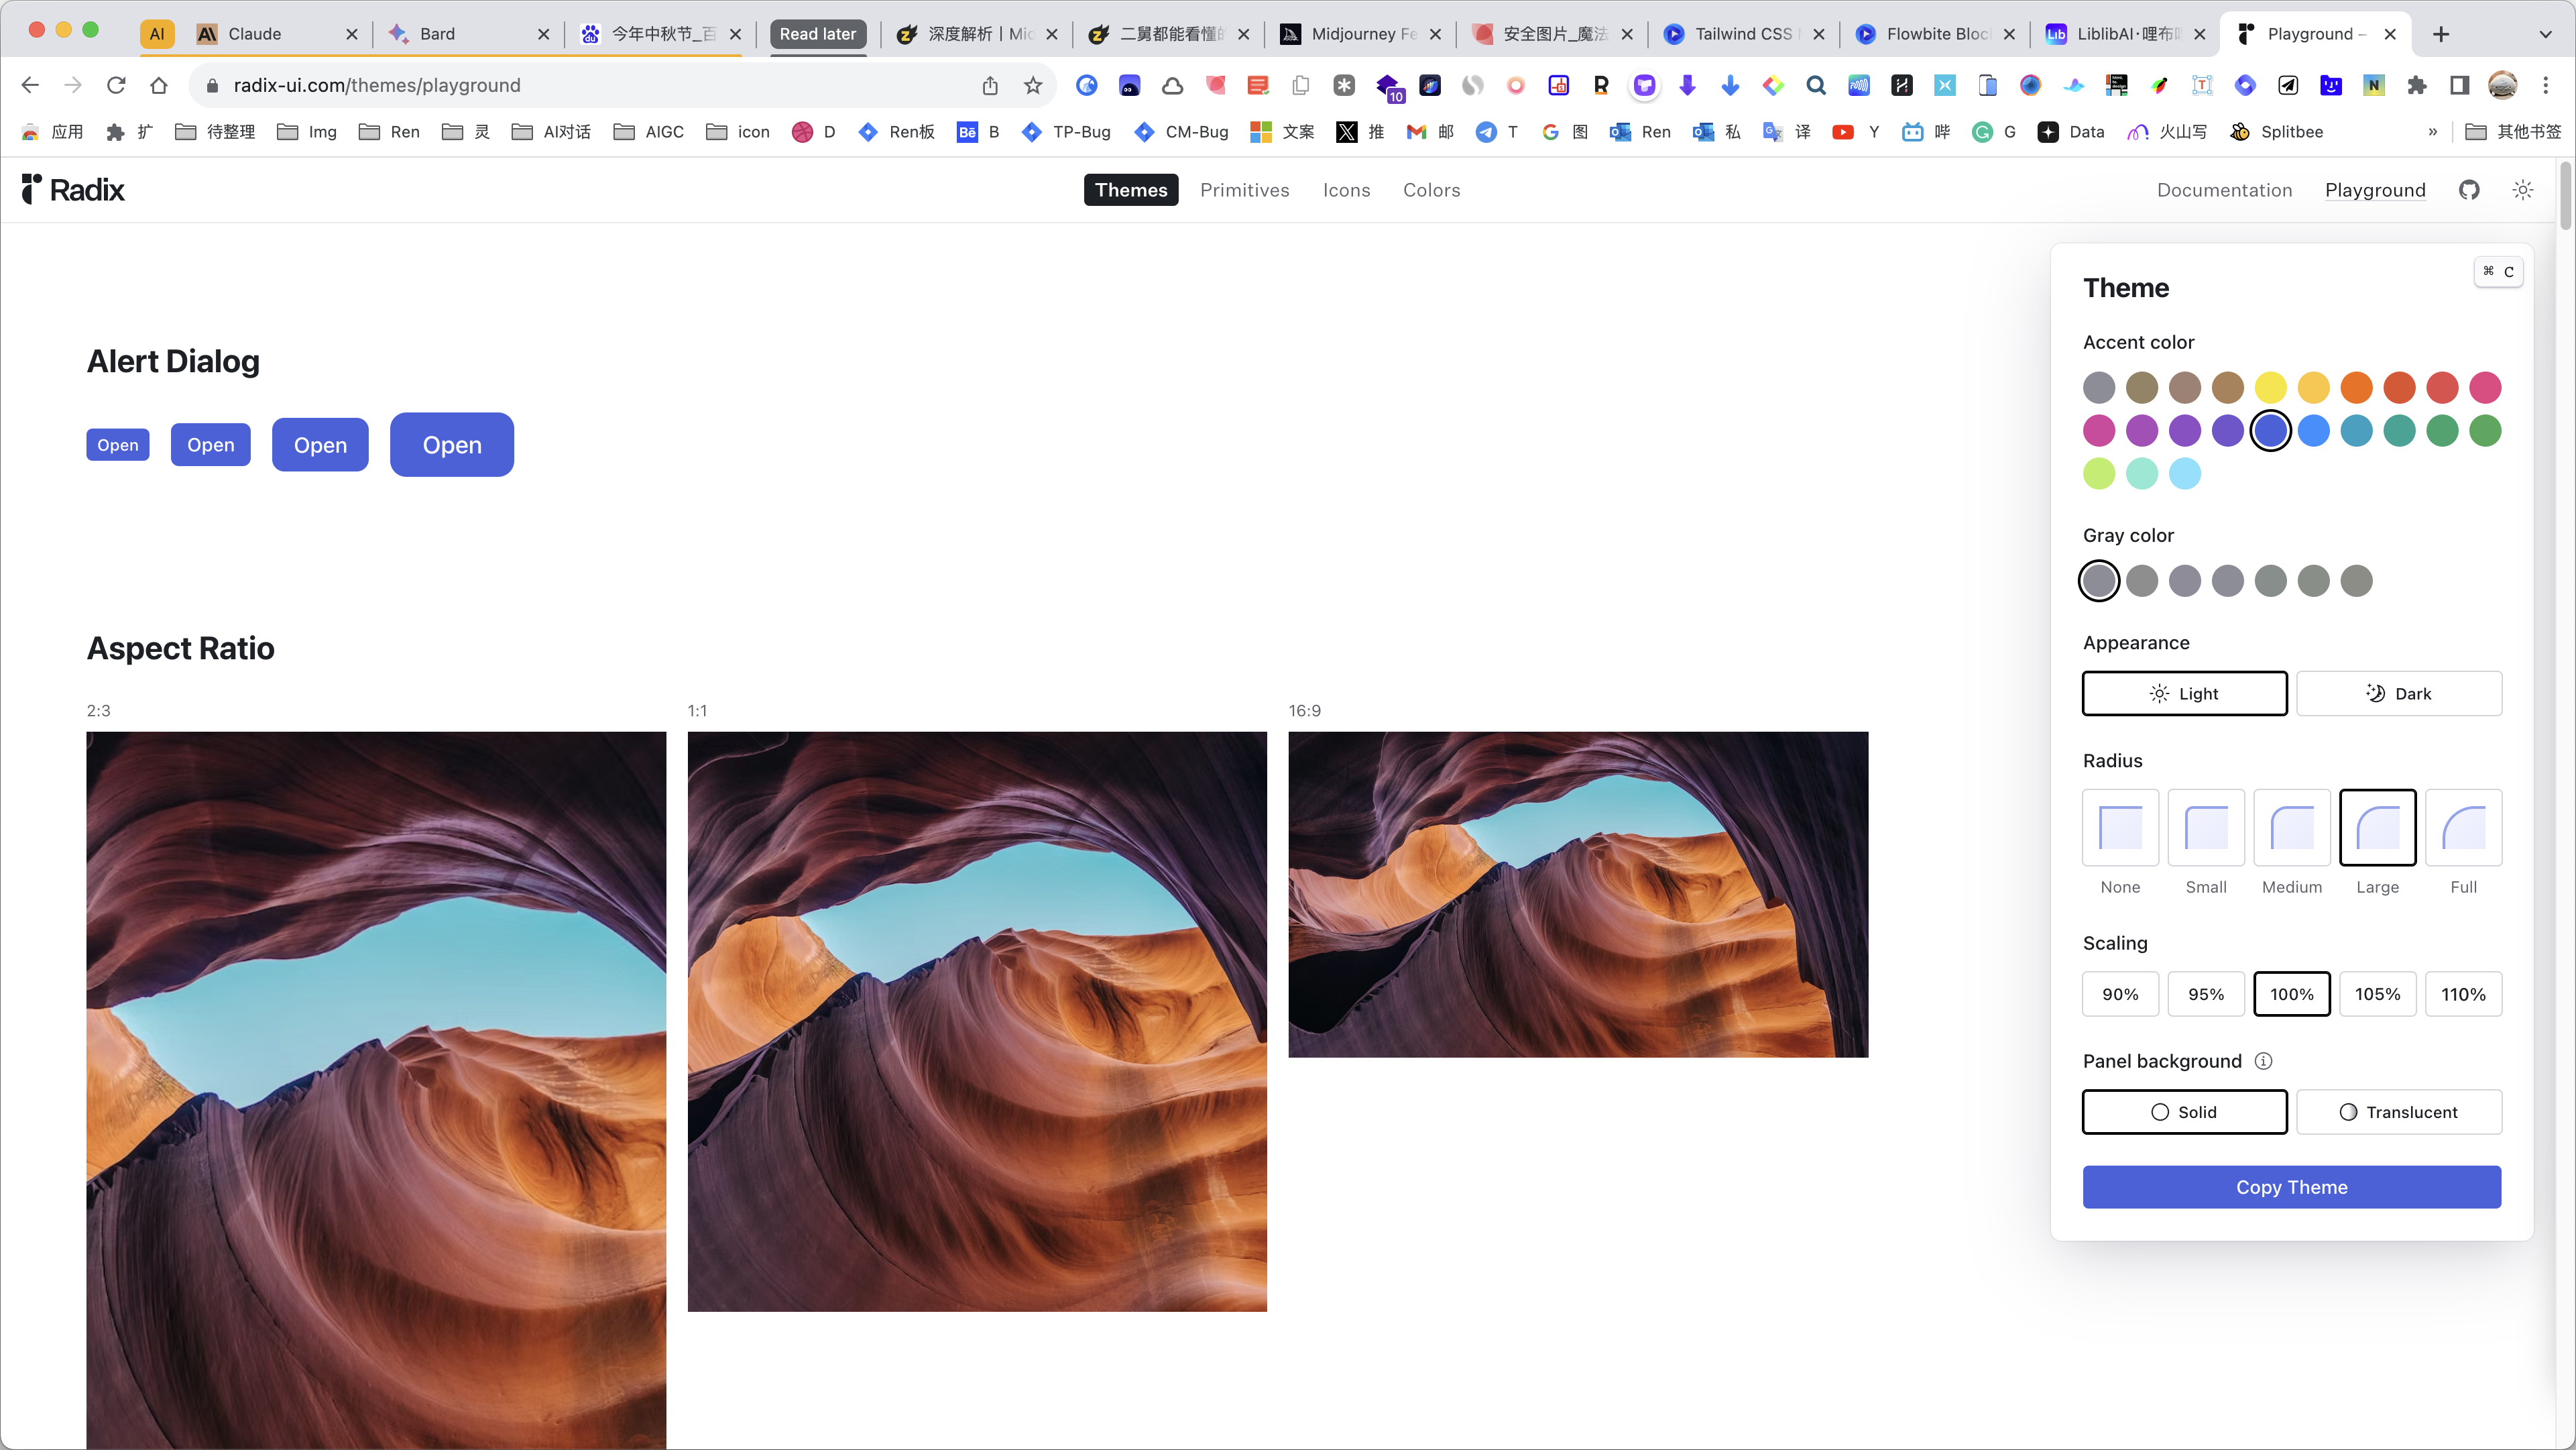Switch to the Primitives nav item
This screenshot has width=2576, height=1450.
1244,190
